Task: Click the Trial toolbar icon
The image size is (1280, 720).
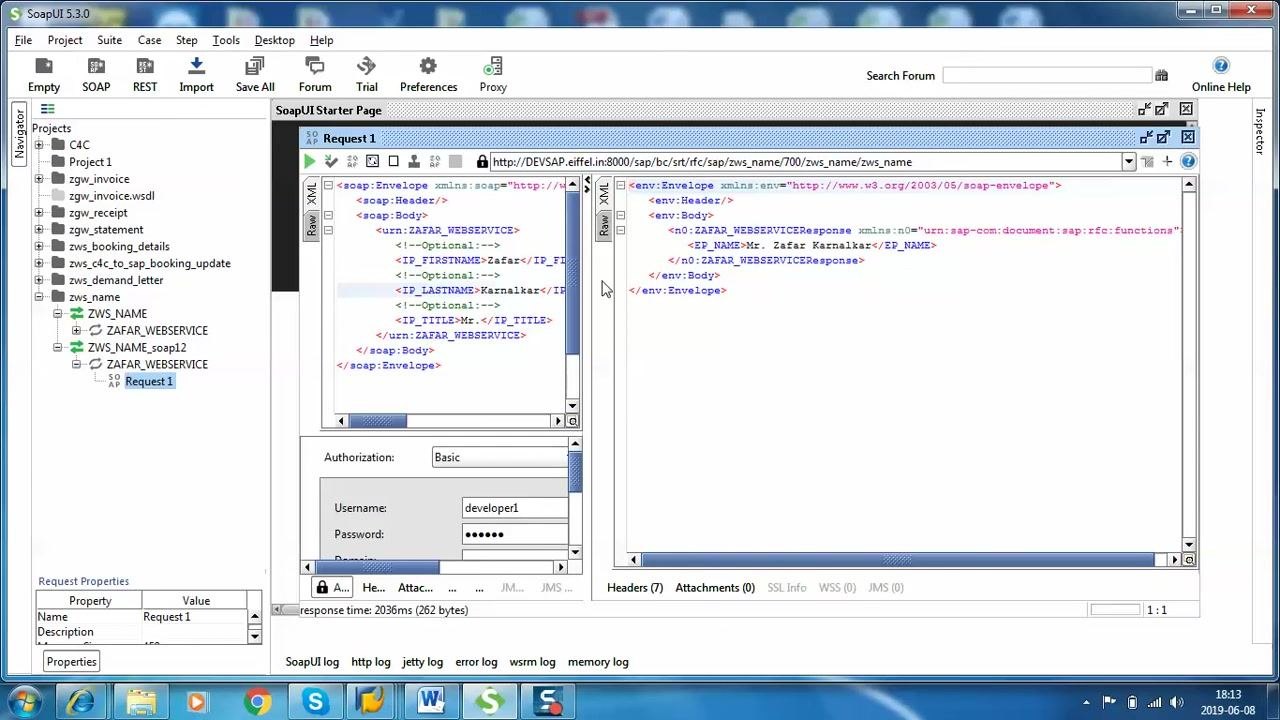Action: click(367, 75)
